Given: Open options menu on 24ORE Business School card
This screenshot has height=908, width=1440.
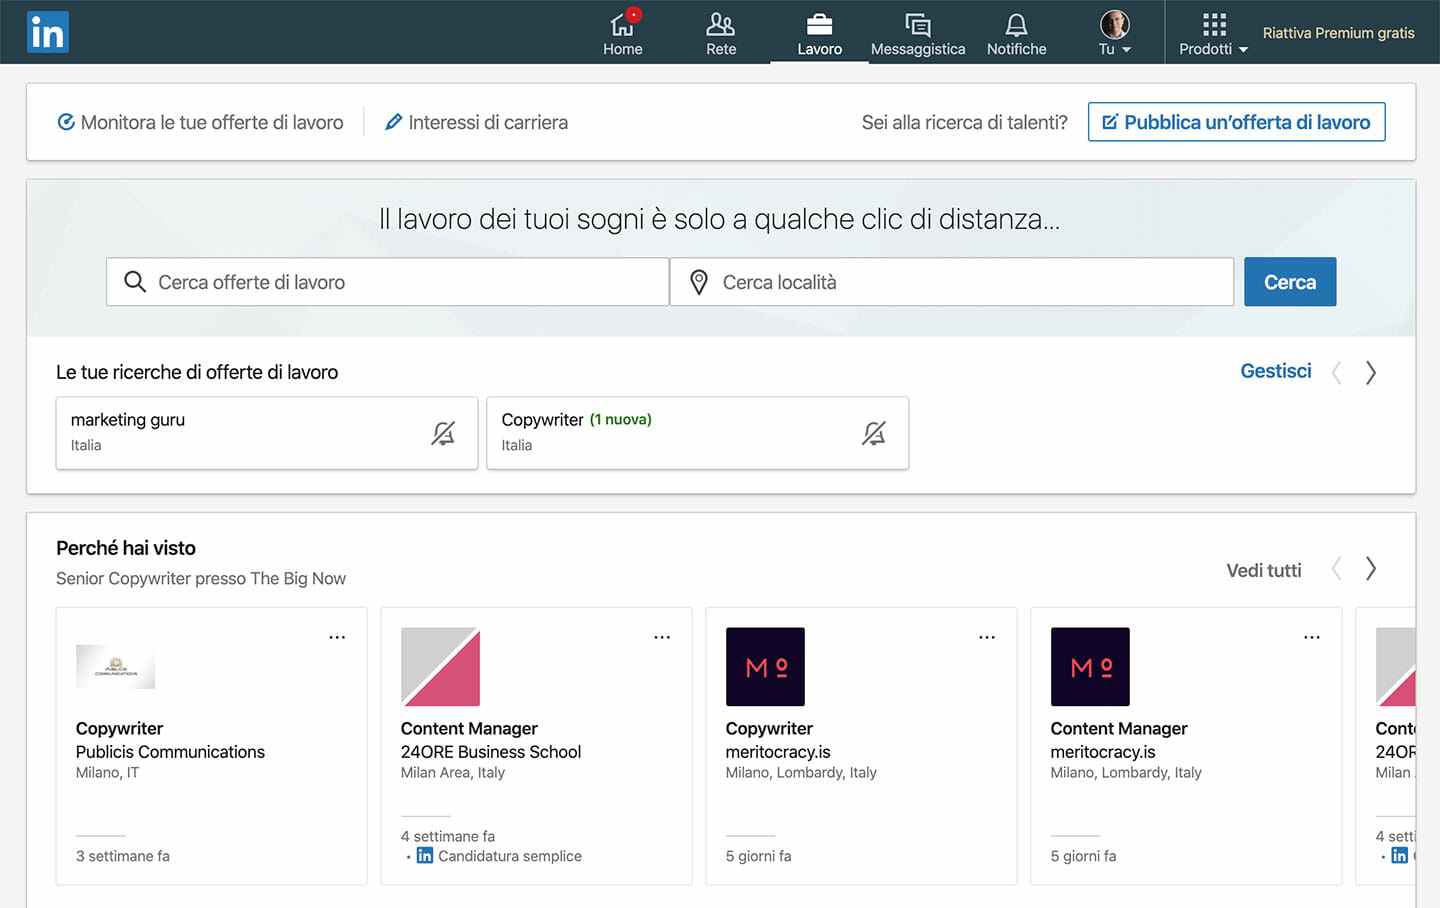Looking at the screenshot, I should pos(662,637).
